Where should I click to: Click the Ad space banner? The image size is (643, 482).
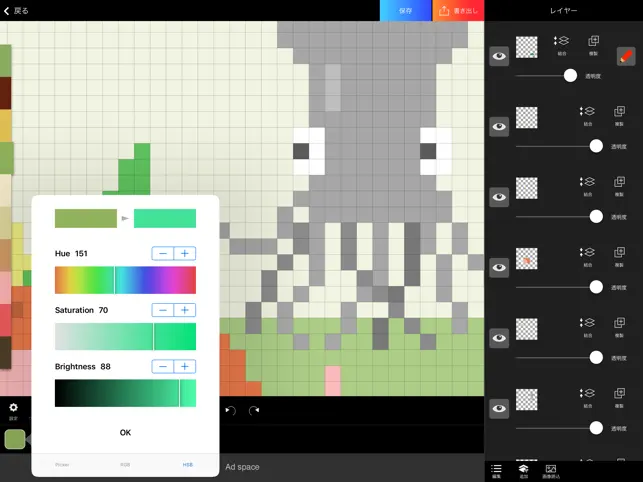pyautogui.click(x=242, y=467)
